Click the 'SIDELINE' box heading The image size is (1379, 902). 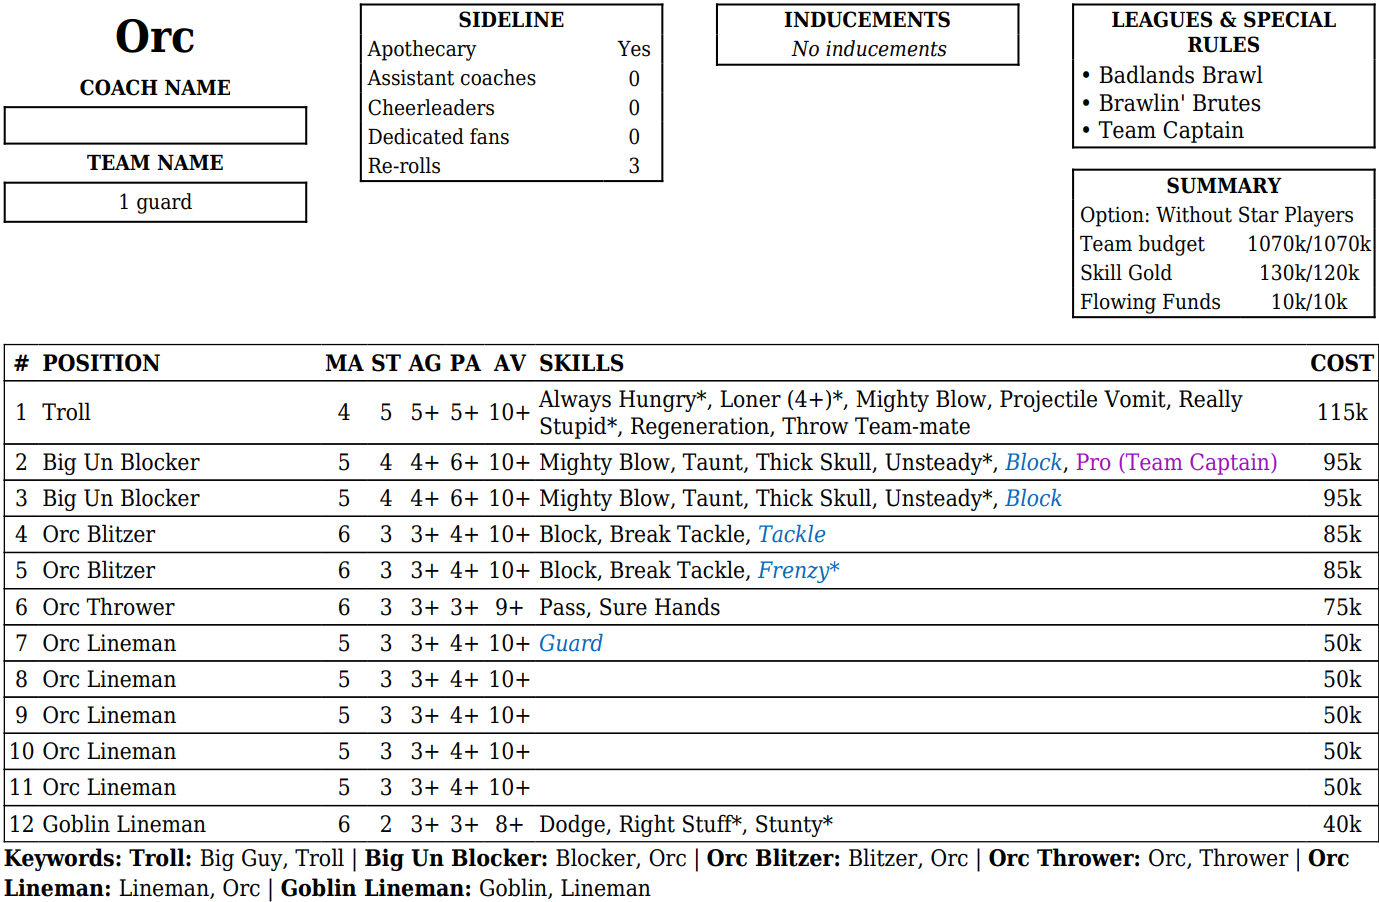pos(511,20)
